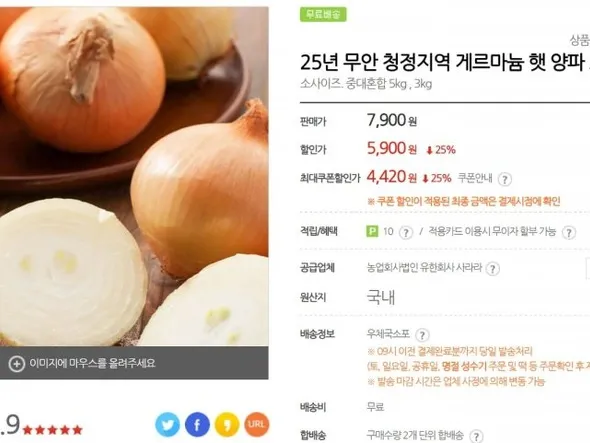Open the 쿠폰안내 coupon guide link

[474, 178]
